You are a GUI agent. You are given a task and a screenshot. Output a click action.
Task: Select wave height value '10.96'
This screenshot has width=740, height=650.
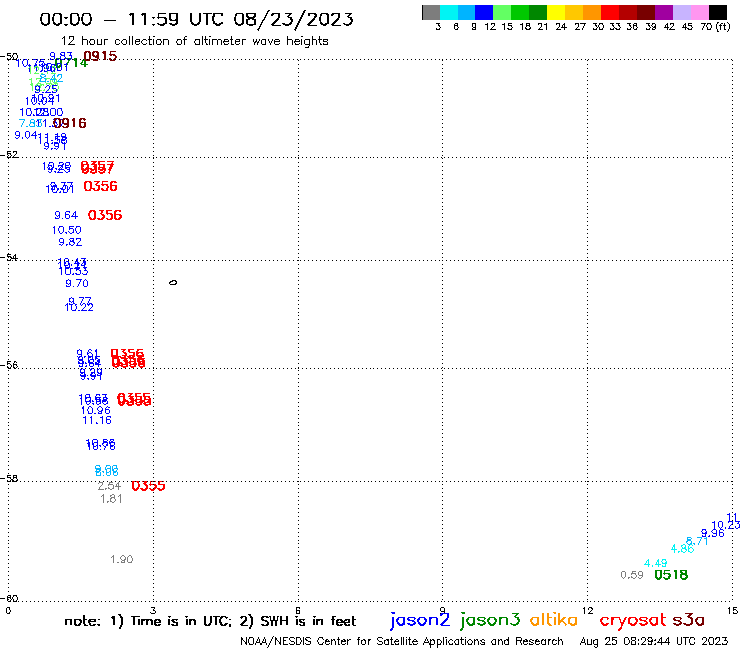point(96,411)
